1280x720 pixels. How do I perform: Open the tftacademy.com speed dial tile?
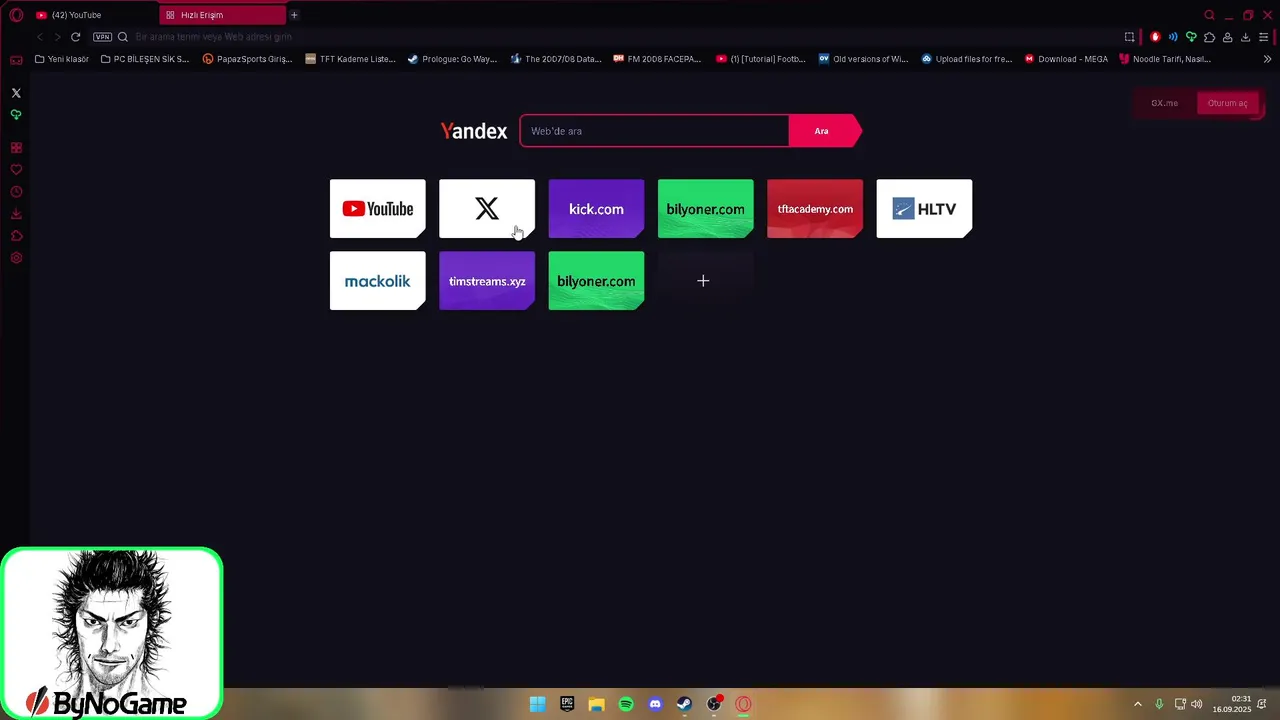pyautogui.click(x=815, y=209)
